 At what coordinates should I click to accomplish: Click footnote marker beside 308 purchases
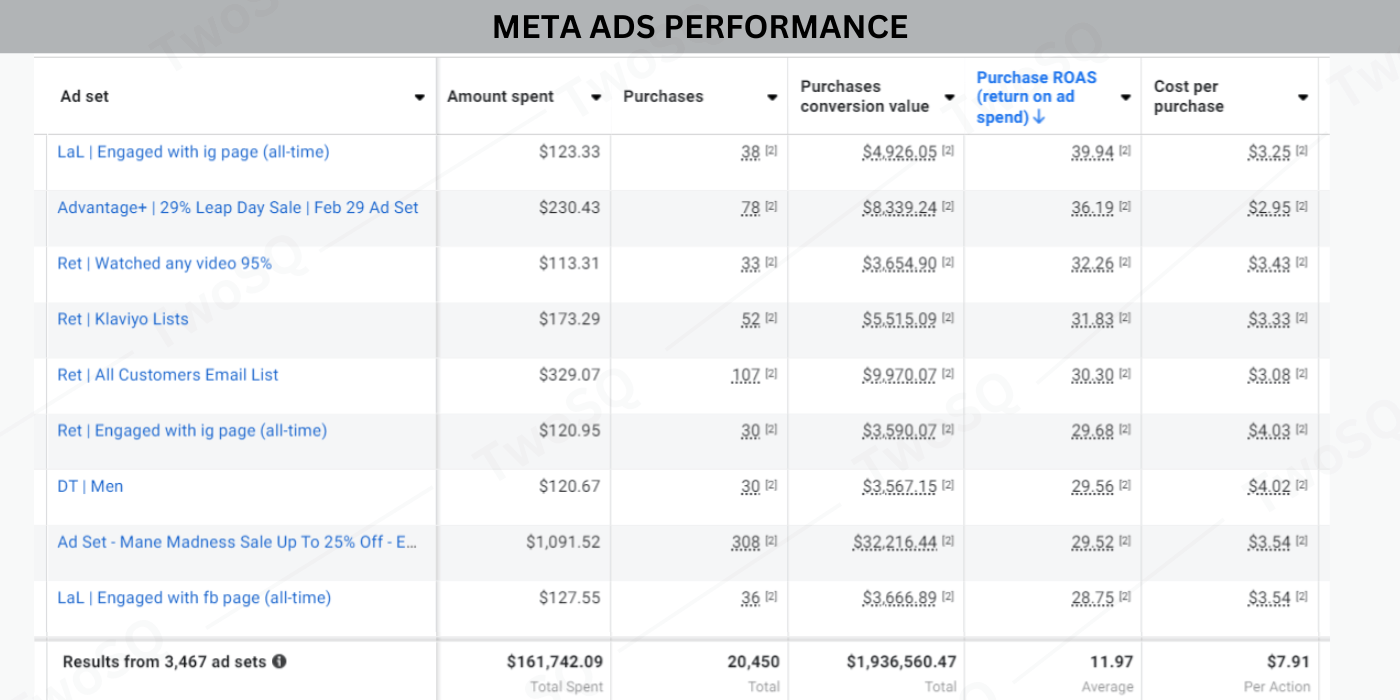771,542
